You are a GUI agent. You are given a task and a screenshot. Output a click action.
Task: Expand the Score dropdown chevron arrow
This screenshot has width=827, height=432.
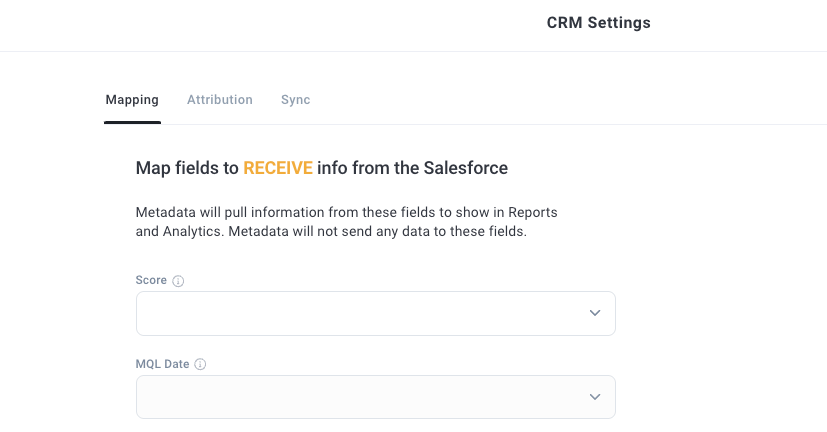coord(595,313)
